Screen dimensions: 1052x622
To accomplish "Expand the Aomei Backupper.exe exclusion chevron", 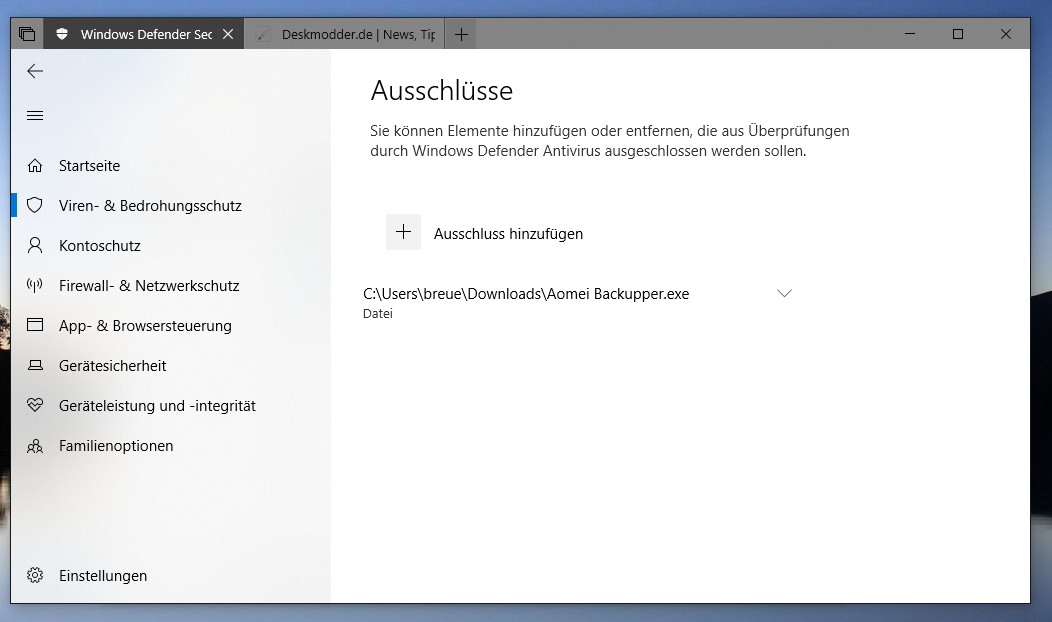I will tap(784, 293).
